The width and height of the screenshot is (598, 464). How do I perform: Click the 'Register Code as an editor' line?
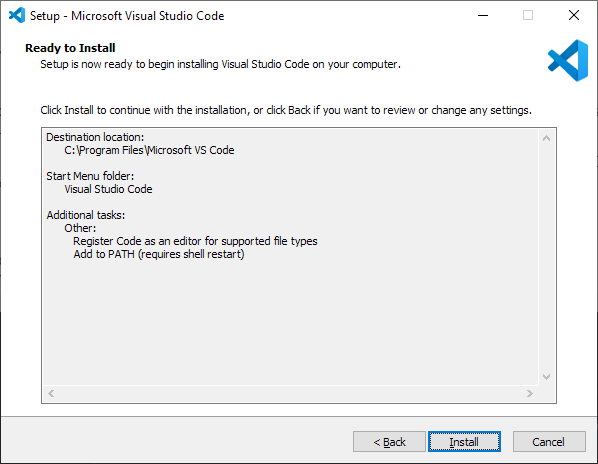point(195,241)
